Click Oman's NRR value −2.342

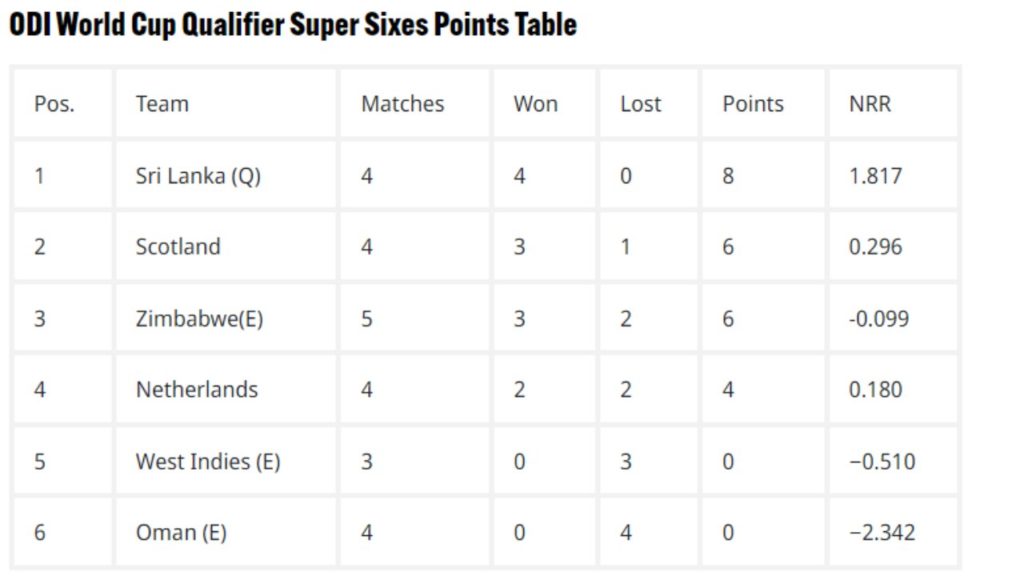tap(881, 533)
